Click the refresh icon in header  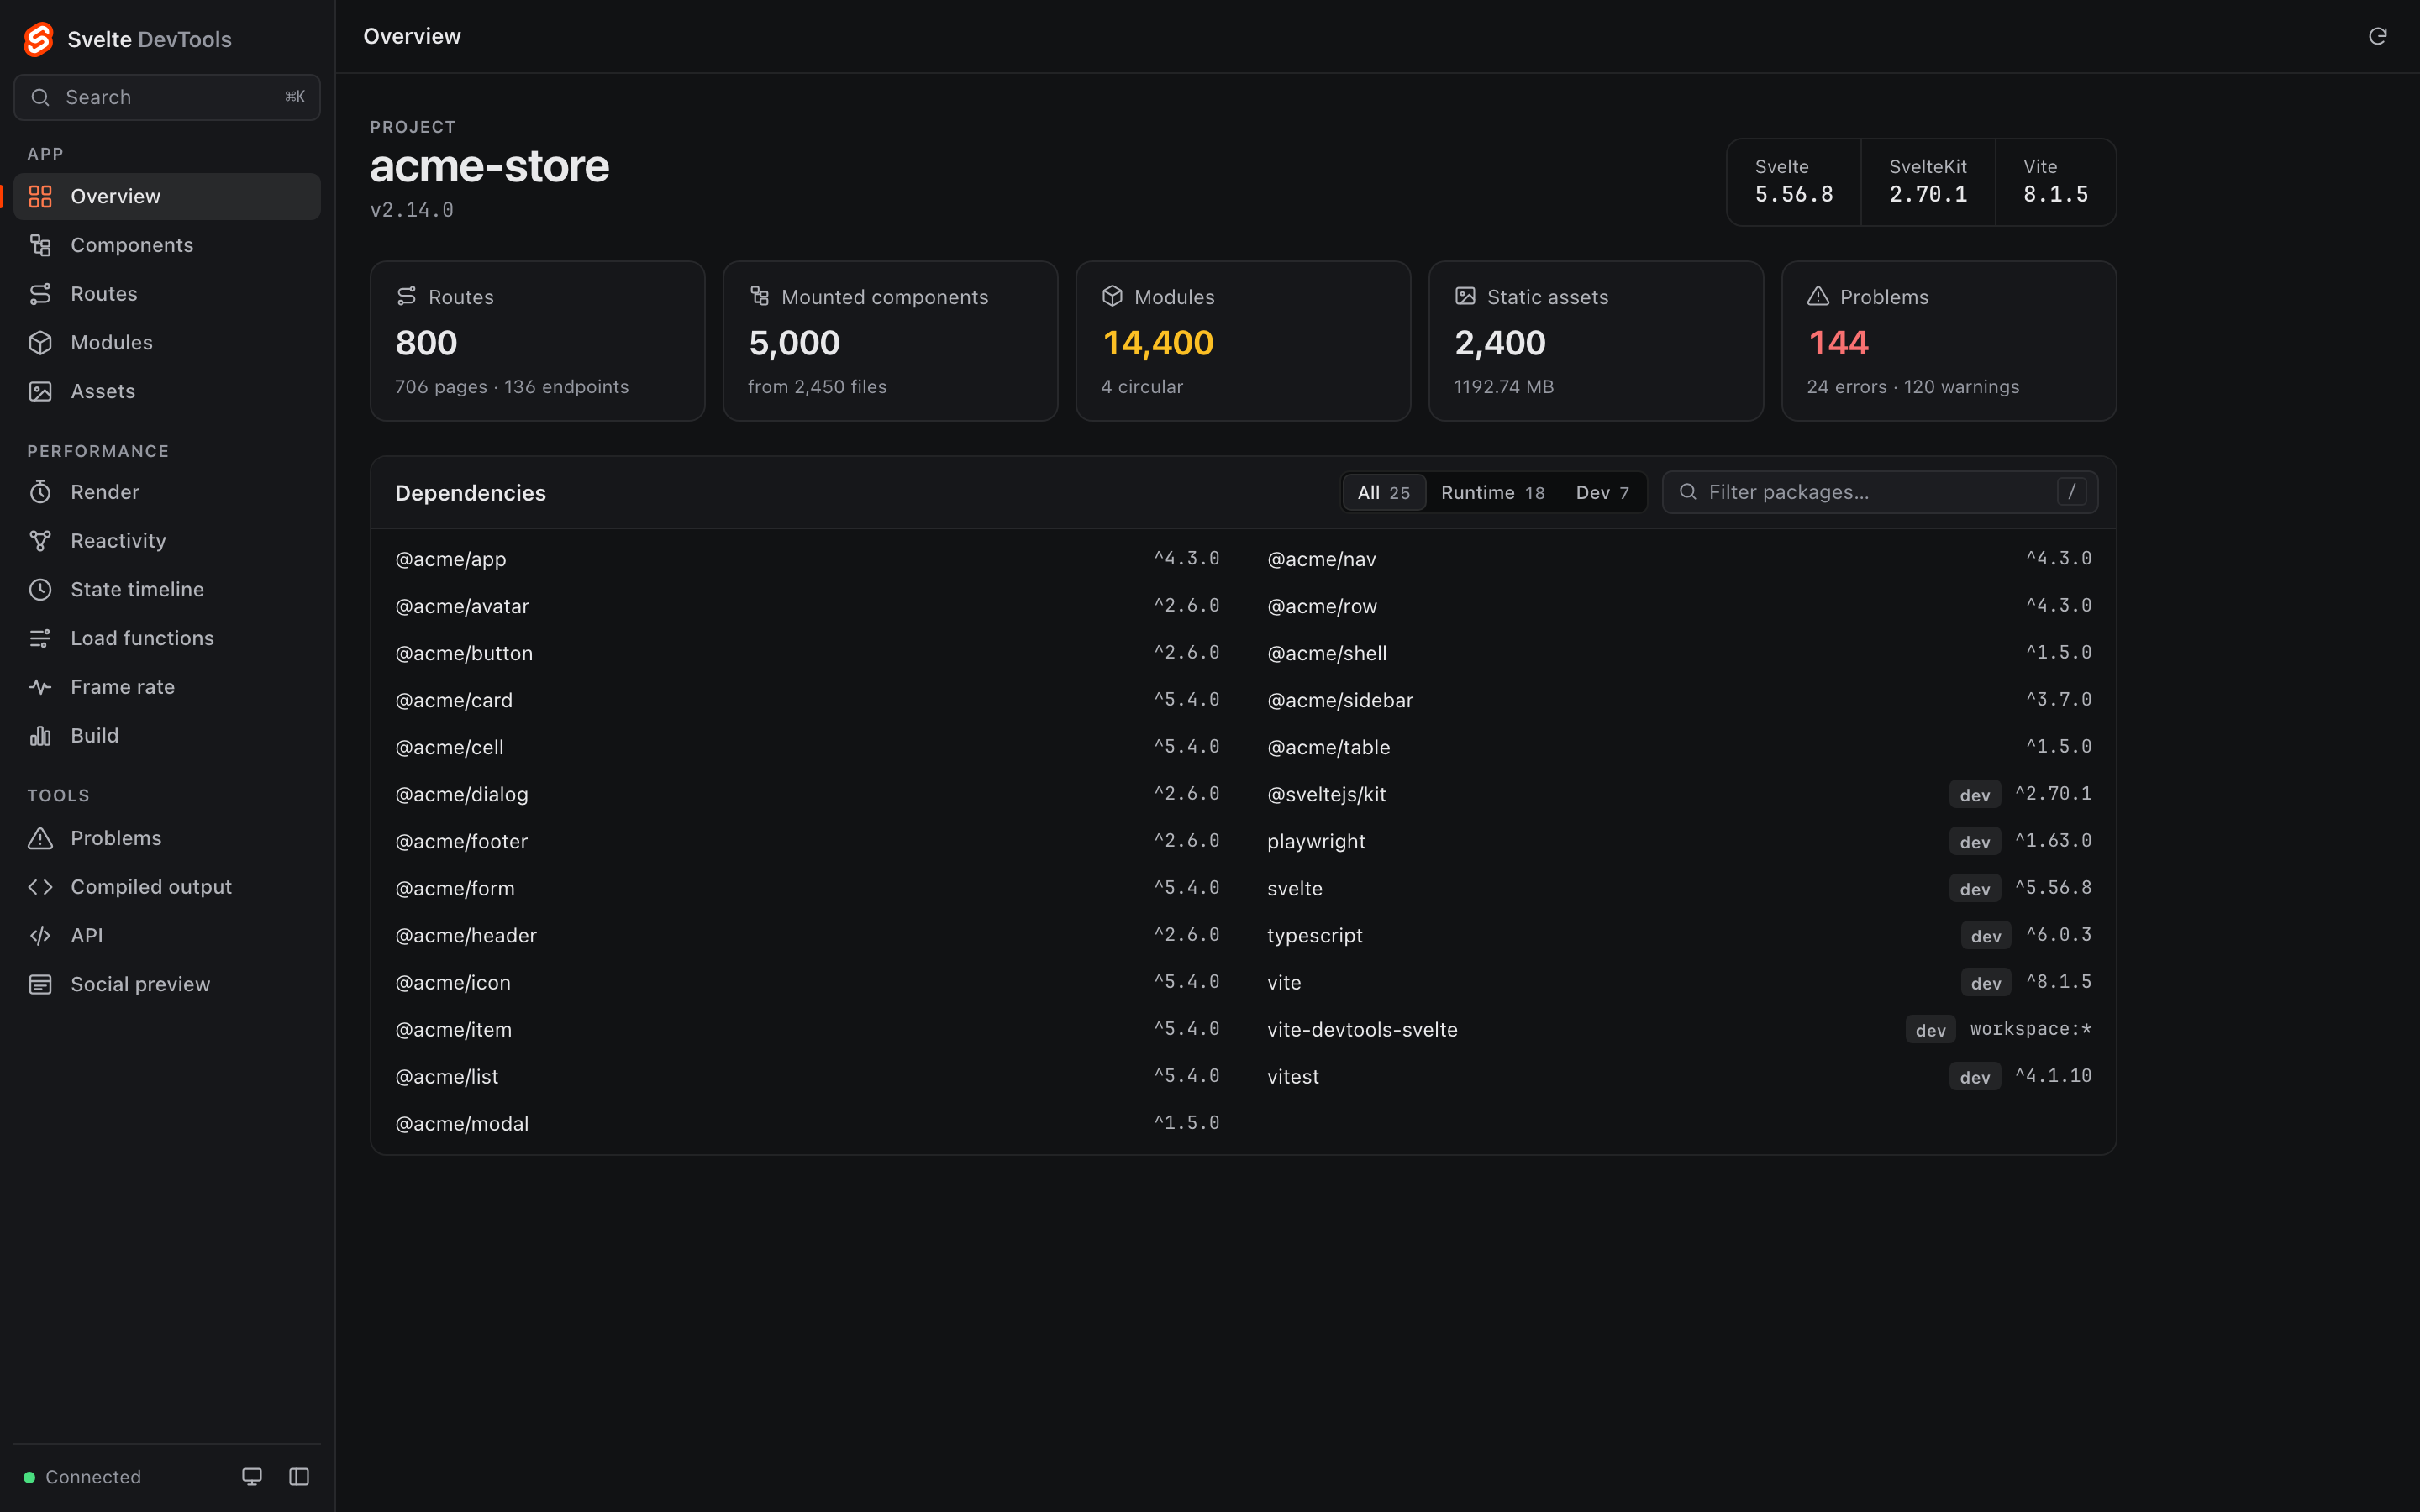2377,36
